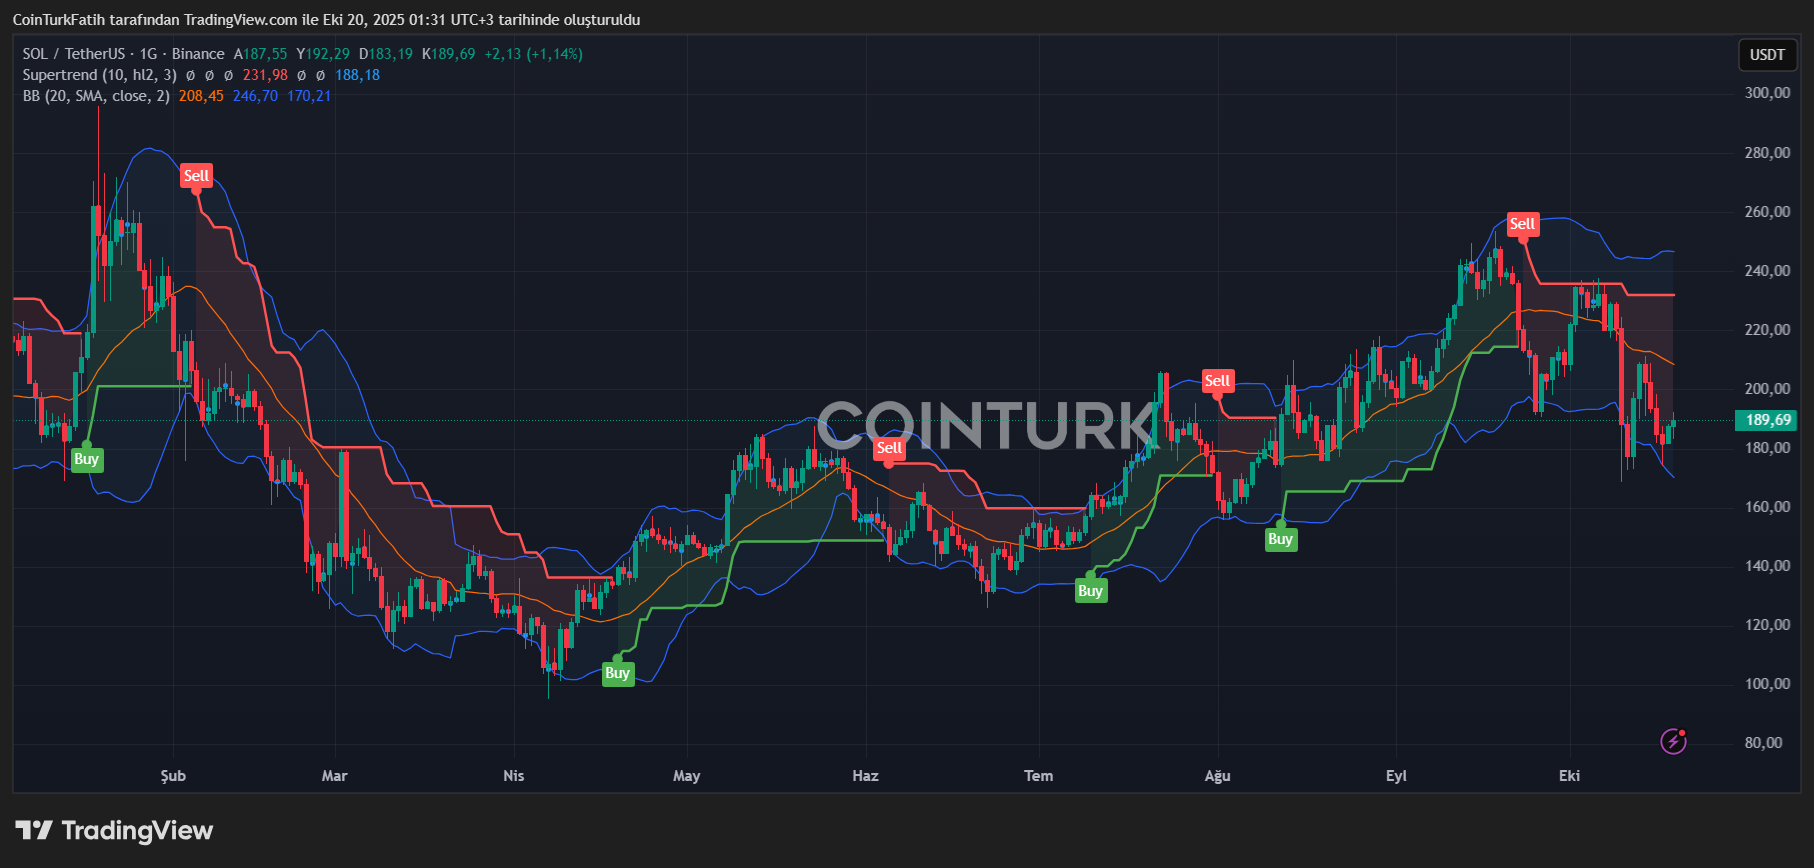
Task: Click the Buy signal near the Tem label
Action: point(1090,591)
